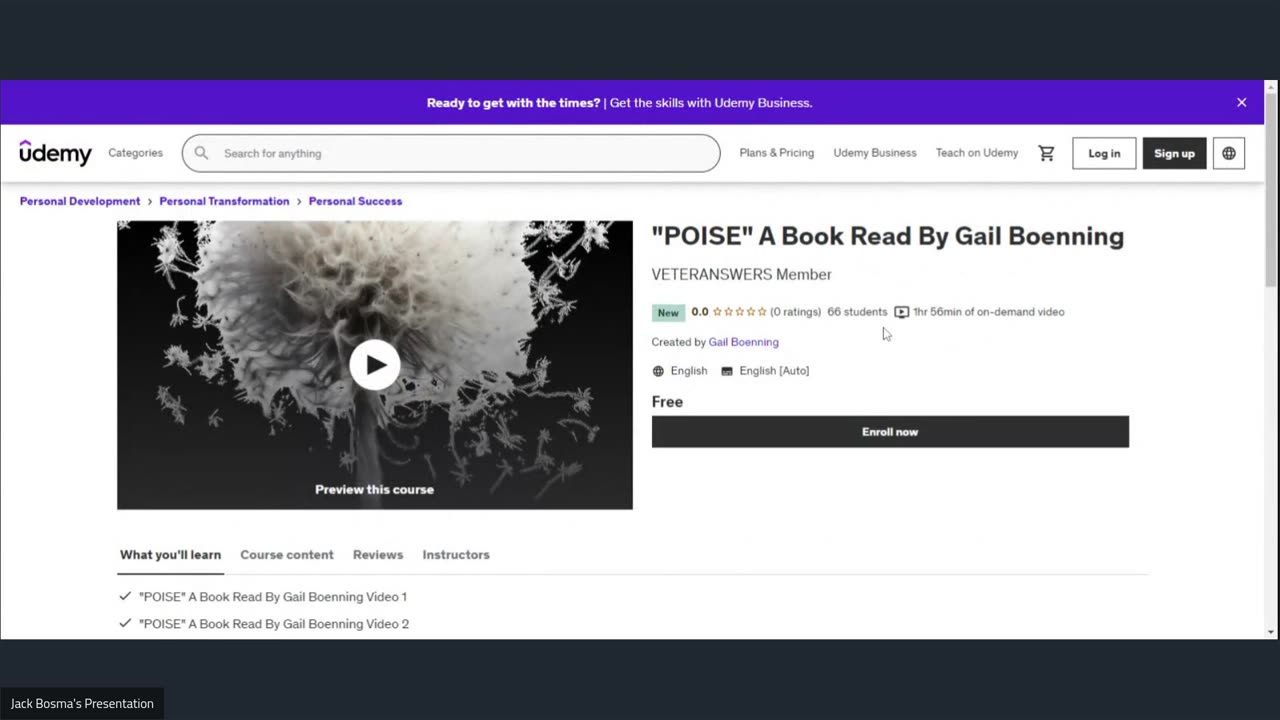Screen dimensions: 1280x720
Task: Open the shopping cart
Action: point(1046,153)
